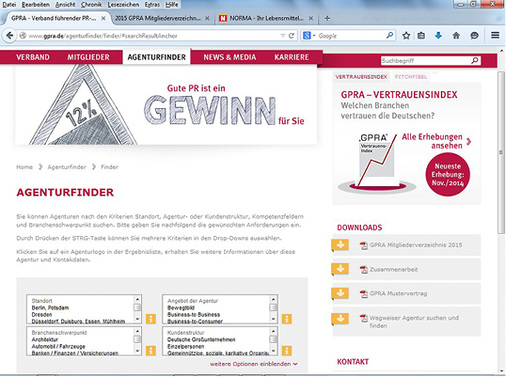This screenshot has height=377, width=506.
Task: Select the PITCHFIBEL sidebar tab
Action: pos(411,77)
